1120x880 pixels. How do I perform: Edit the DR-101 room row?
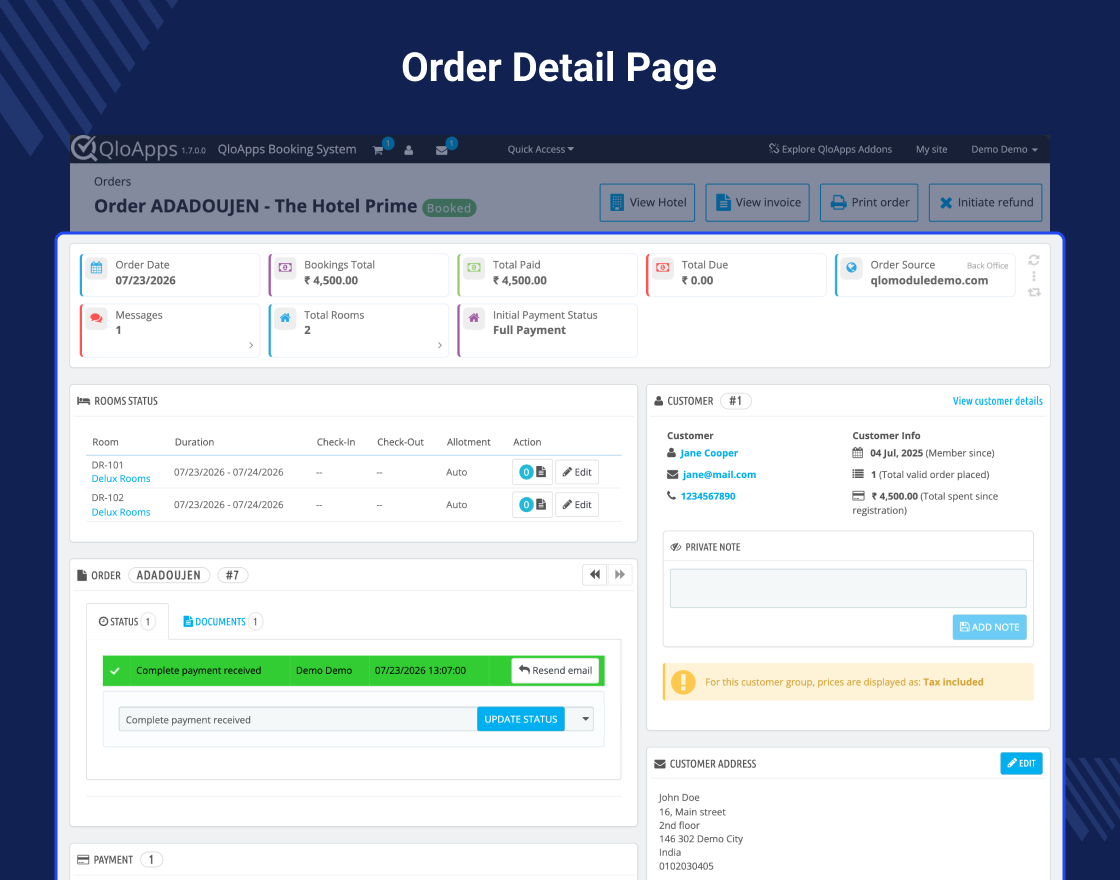(x=577, y=472)
